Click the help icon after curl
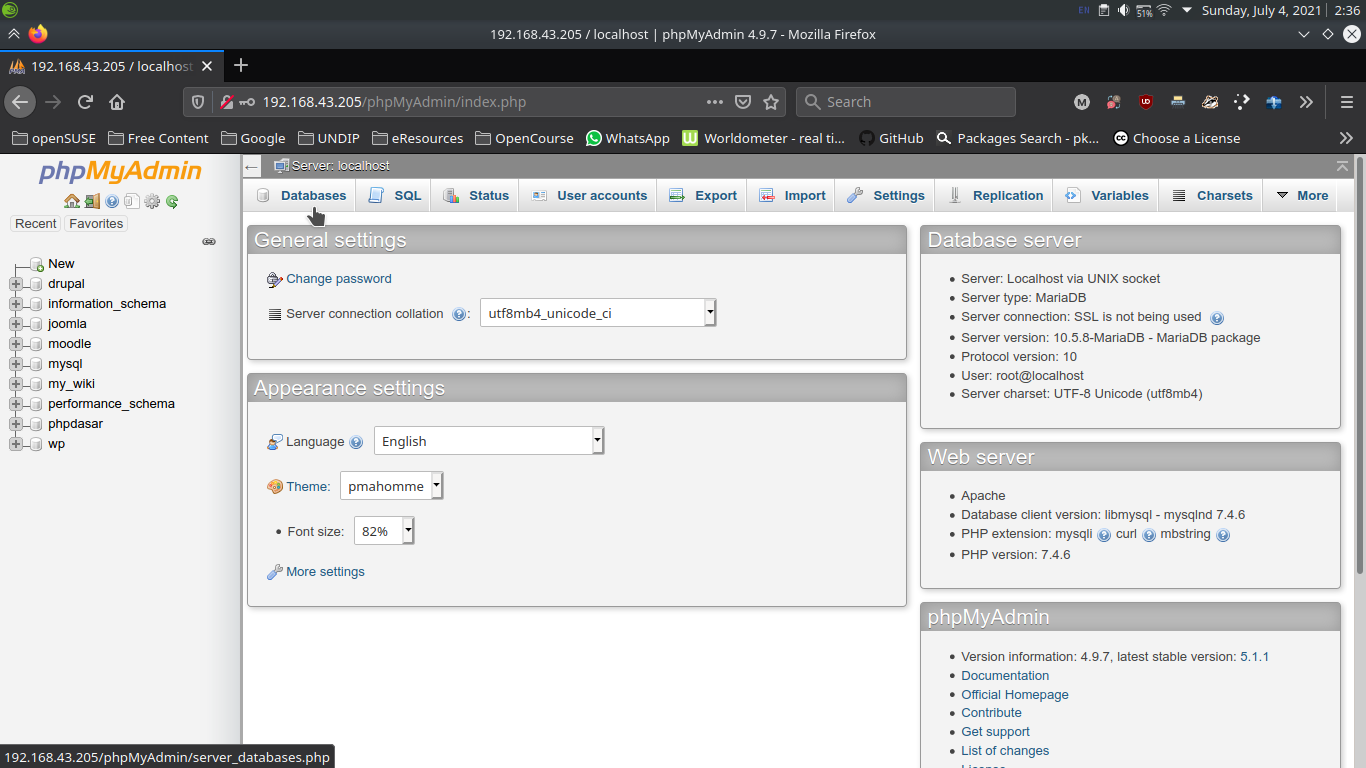Screen dimensions: 1366x768 coord(1149,535)
